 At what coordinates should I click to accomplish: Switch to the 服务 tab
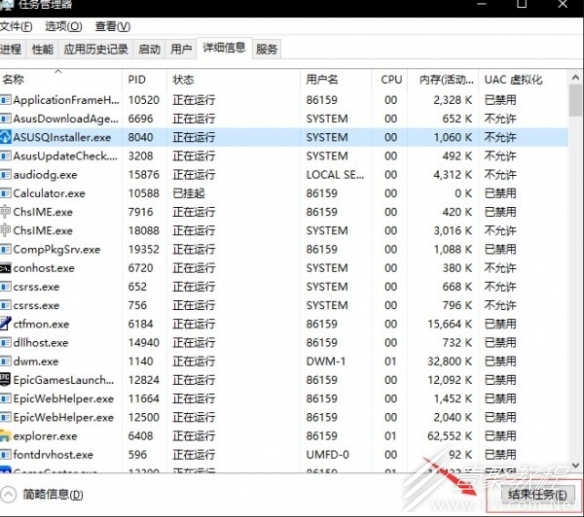[267, 49]
